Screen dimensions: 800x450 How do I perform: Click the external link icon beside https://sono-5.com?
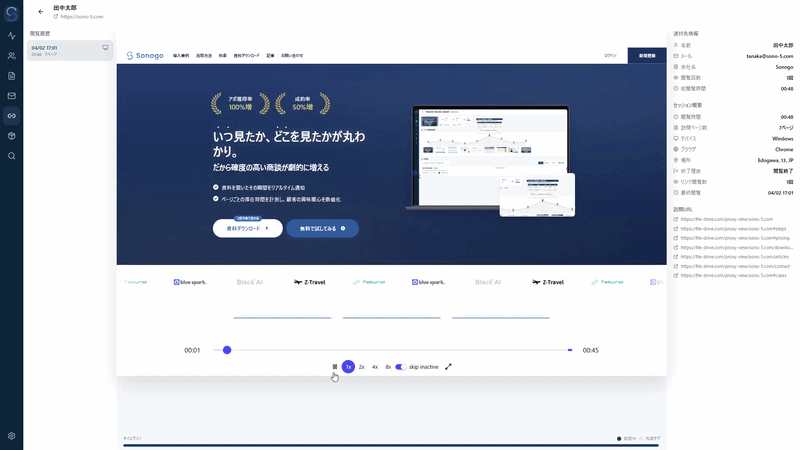coord(56,16)
